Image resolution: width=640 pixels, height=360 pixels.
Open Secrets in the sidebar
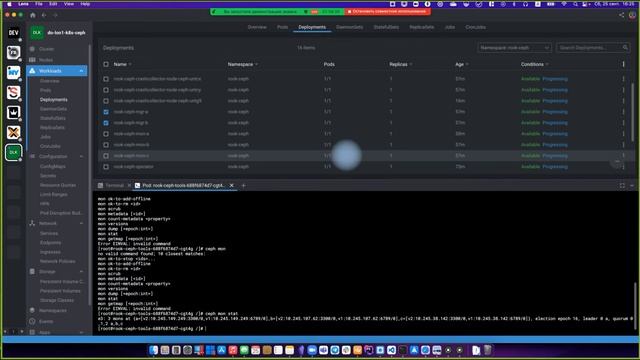coord(48,176)
